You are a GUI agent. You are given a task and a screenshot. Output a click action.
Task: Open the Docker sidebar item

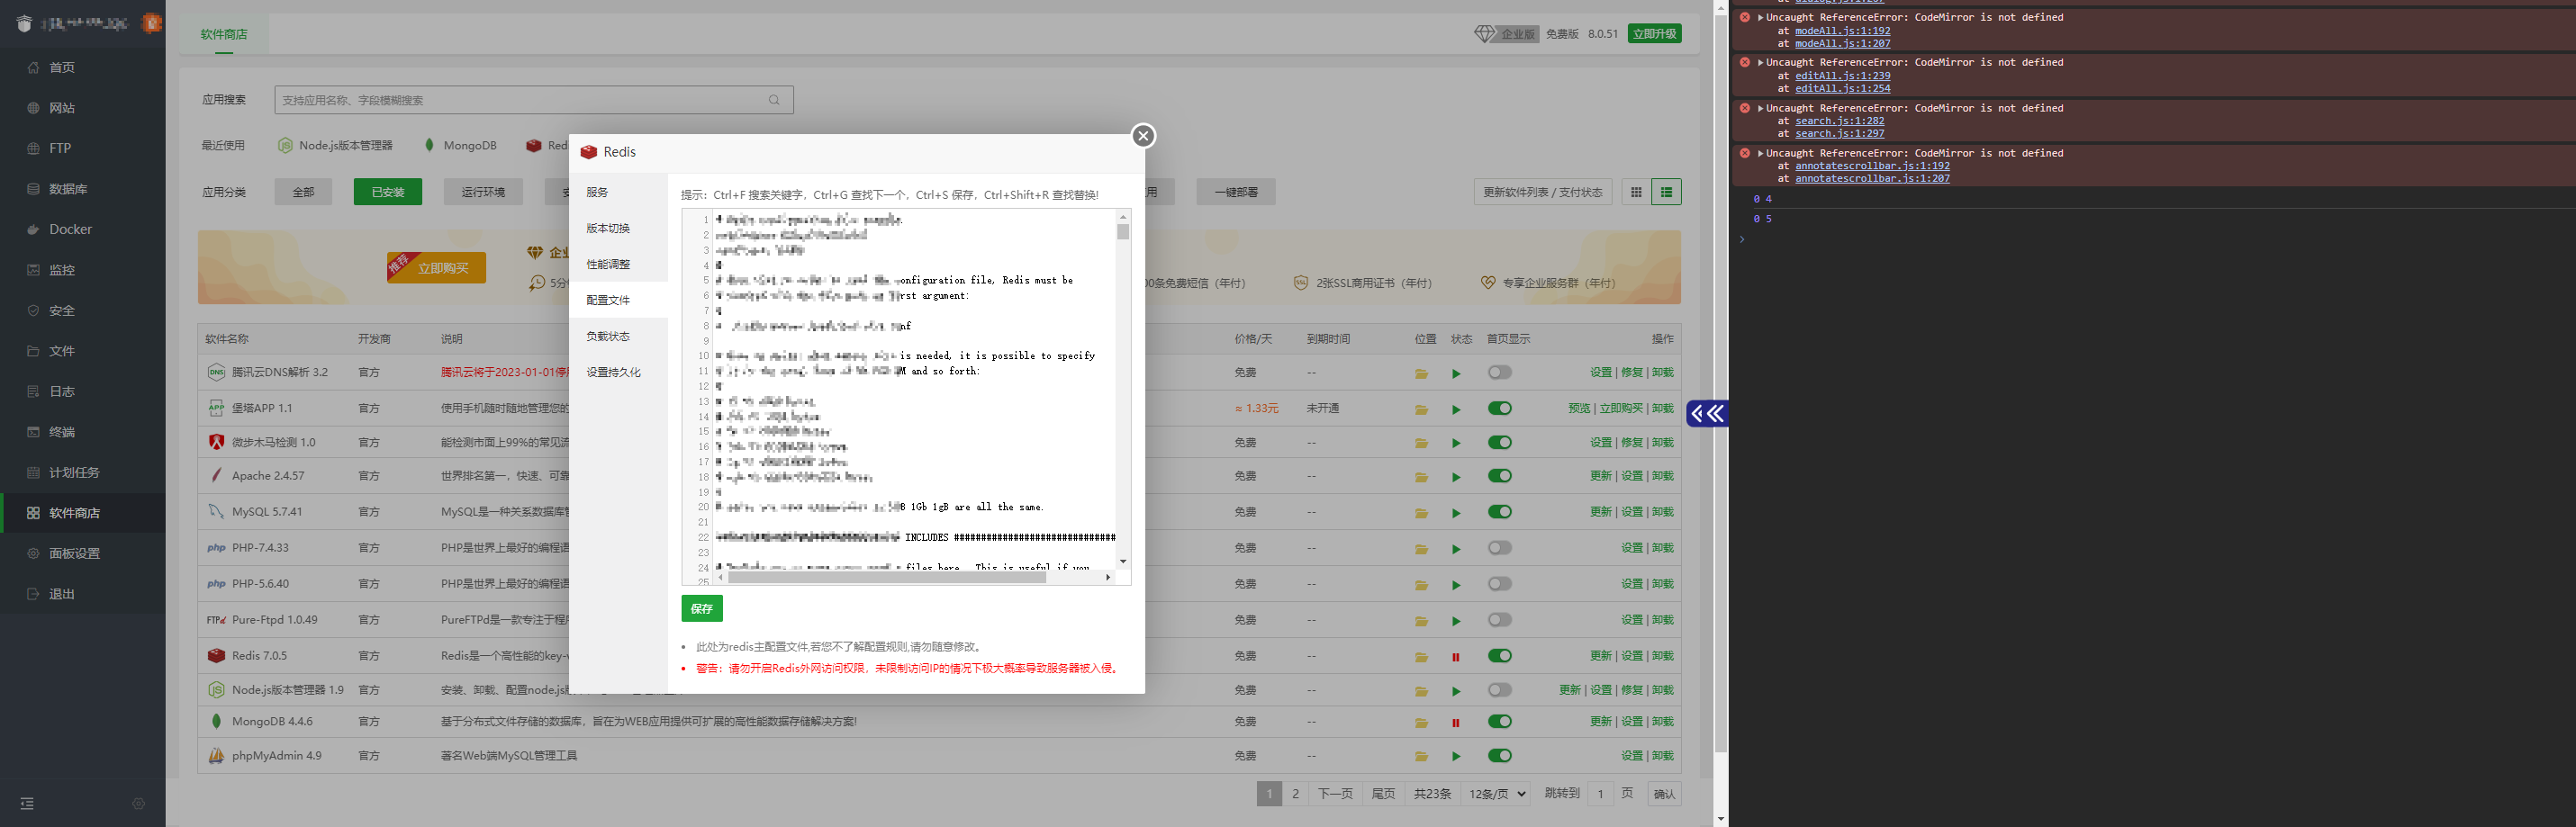(x=70, y=229)
